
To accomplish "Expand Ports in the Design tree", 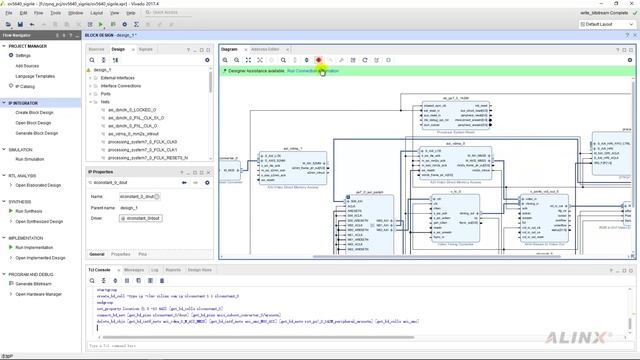I will point(91,94).
